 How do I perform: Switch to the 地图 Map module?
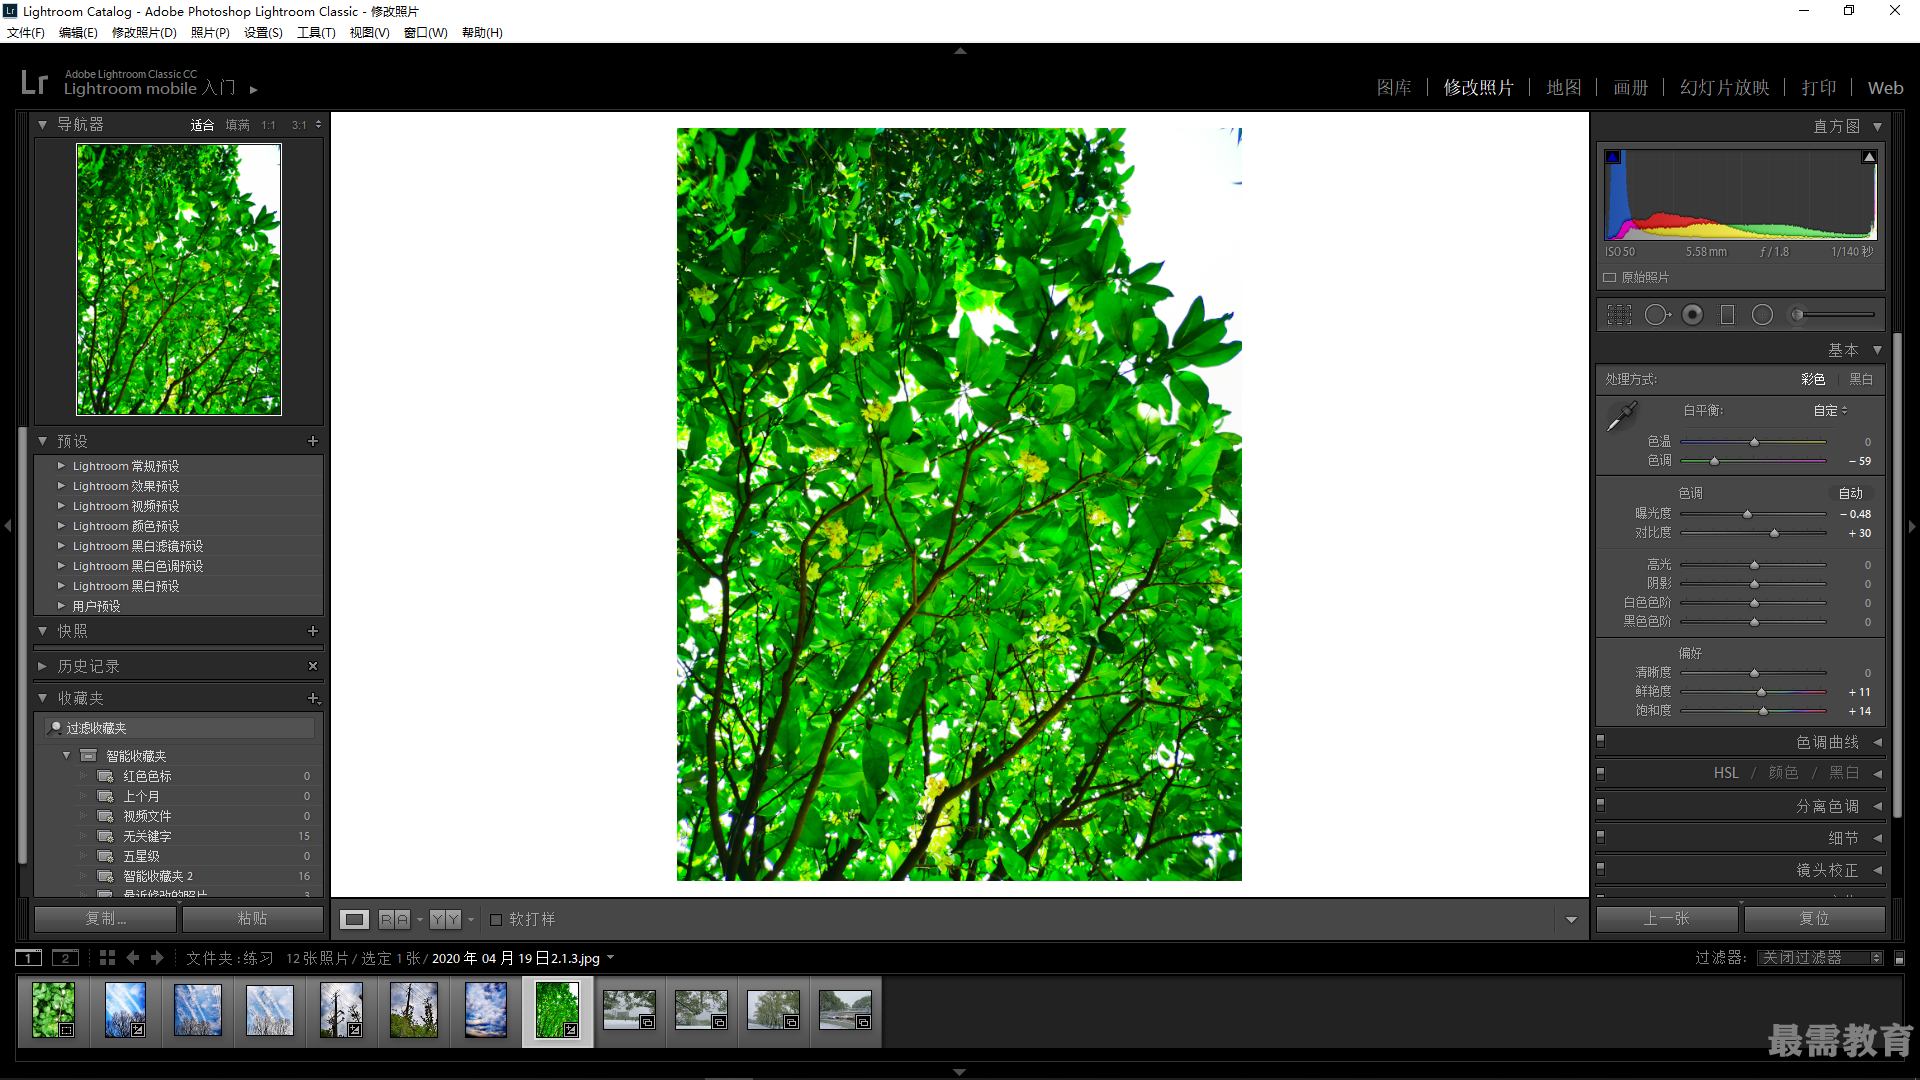[1564, 88]
